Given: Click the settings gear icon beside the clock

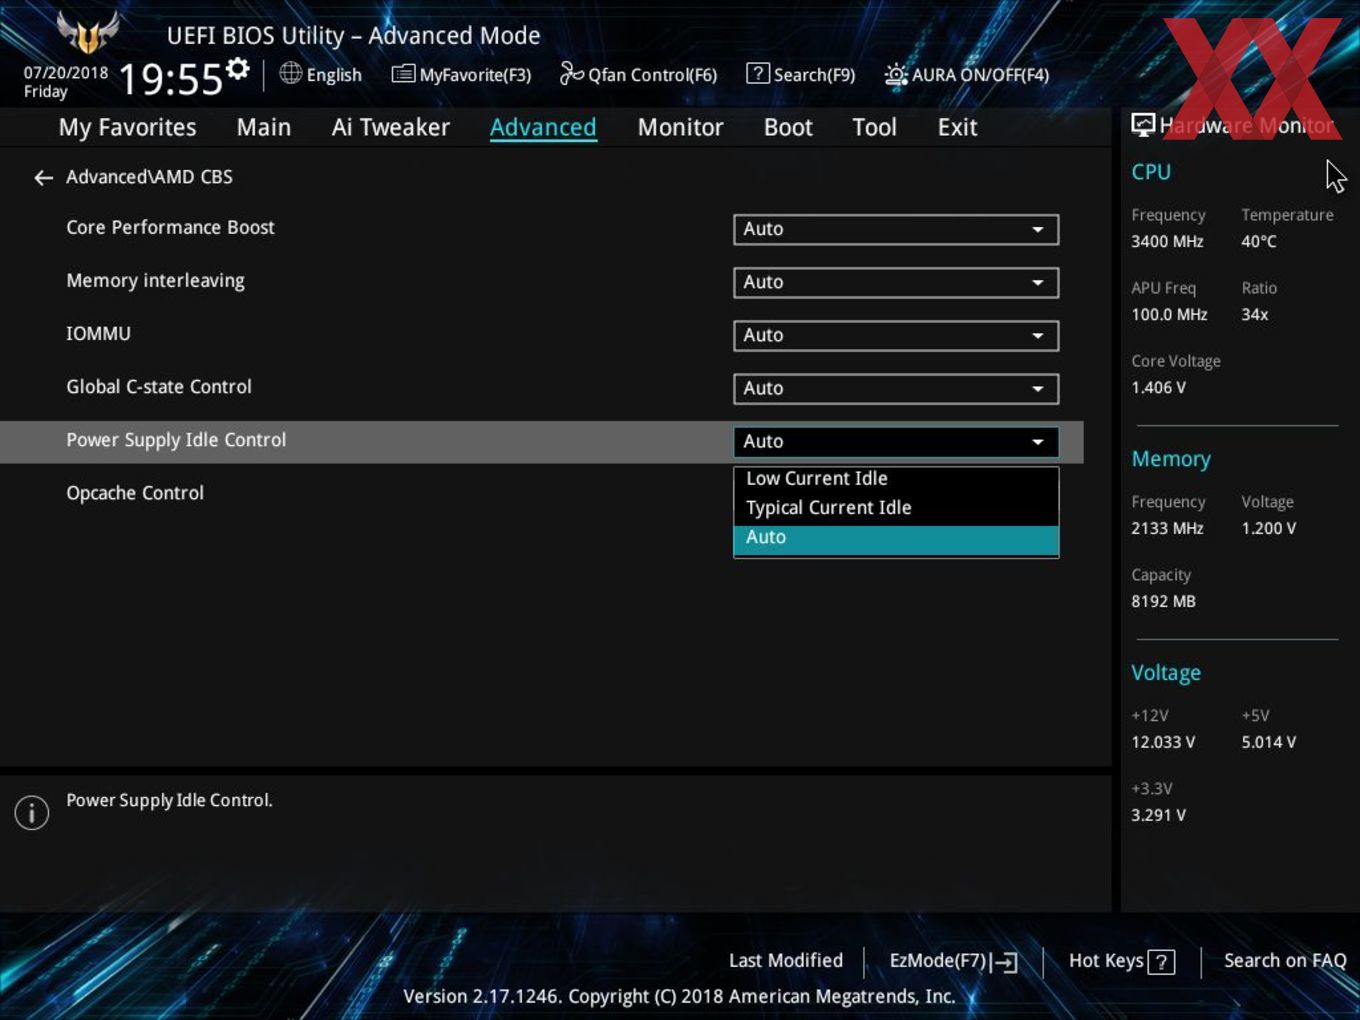Looking at the screenshot, I should [238, 69].
